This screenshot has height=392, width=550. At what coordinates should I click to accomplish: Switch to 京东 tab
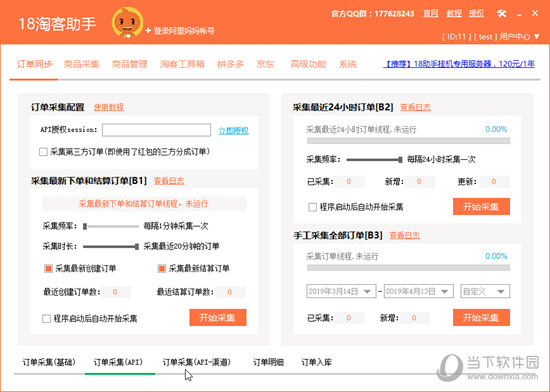pyautogui.click(x=266, y=64)
